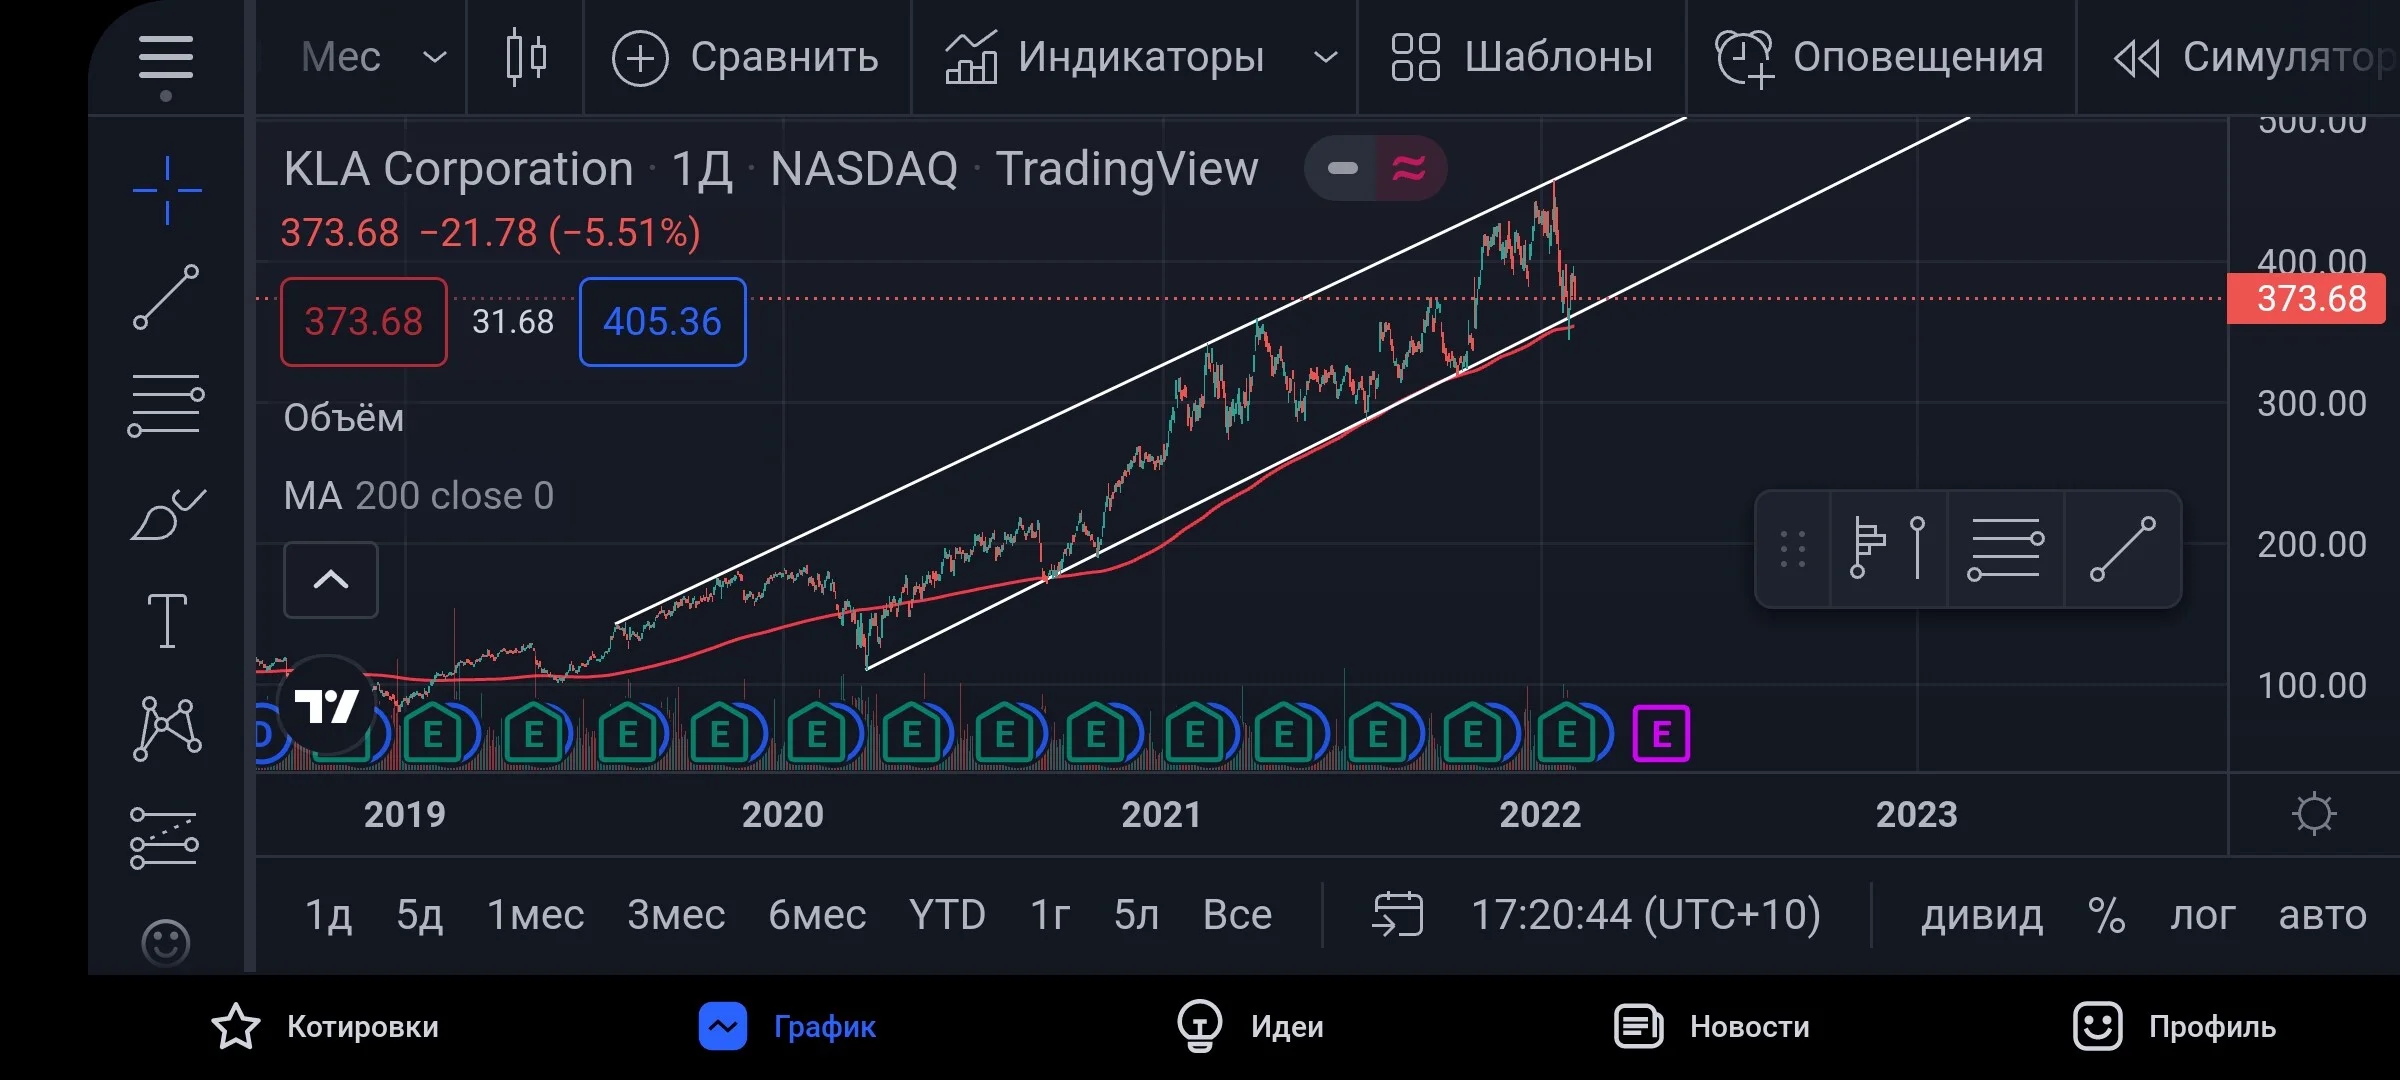Click price change −21.78 (−5.51%) text

[x=560, y=233]
